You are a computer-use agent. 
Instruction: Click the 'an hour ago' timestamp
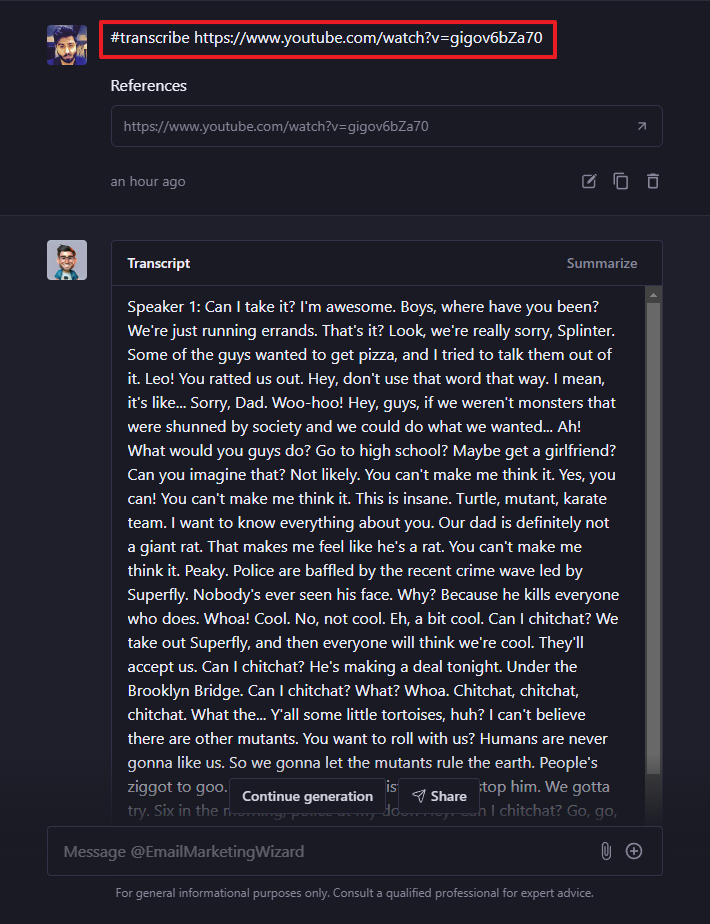(x=148, y=182)
